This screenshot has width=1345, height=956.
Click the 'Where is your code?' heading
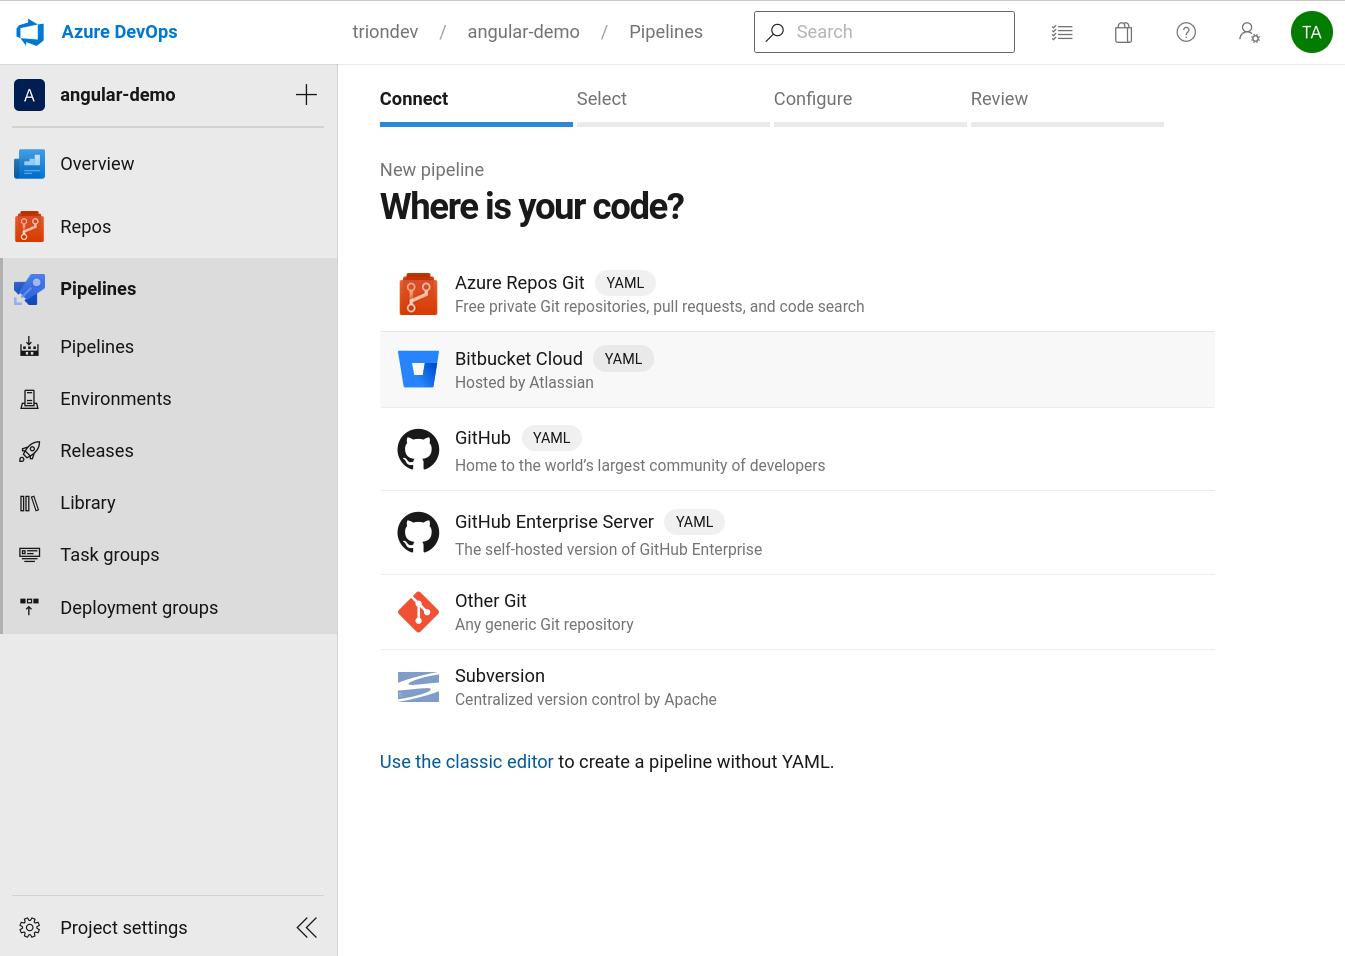click(x=532, y=207)
